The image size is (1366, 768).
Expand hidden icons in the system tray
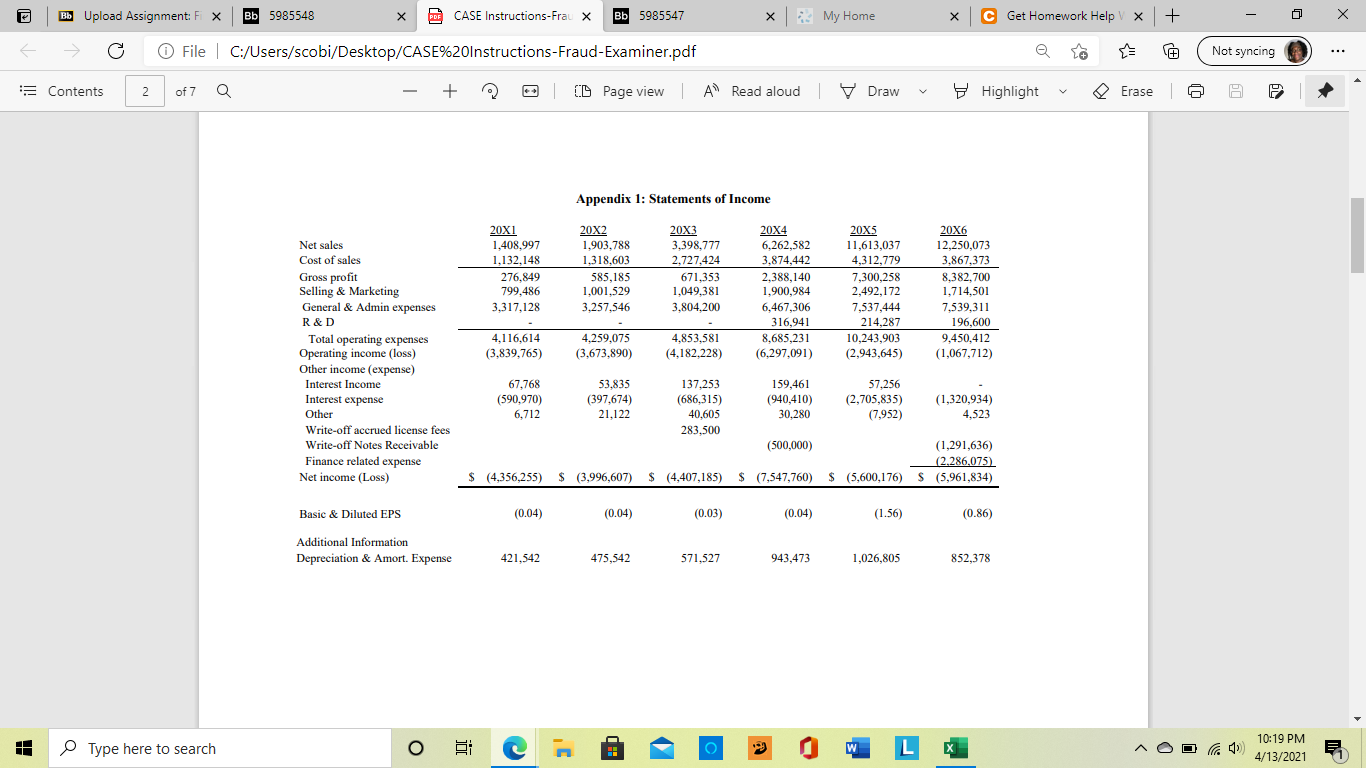[1139, 747]
